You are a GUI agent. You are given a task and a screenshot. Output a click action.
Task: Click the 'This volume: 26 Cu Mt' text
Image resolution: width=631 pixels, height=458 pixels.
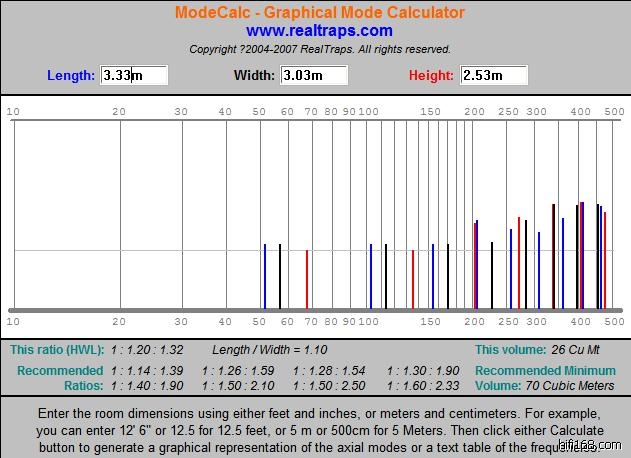point(548,350)
